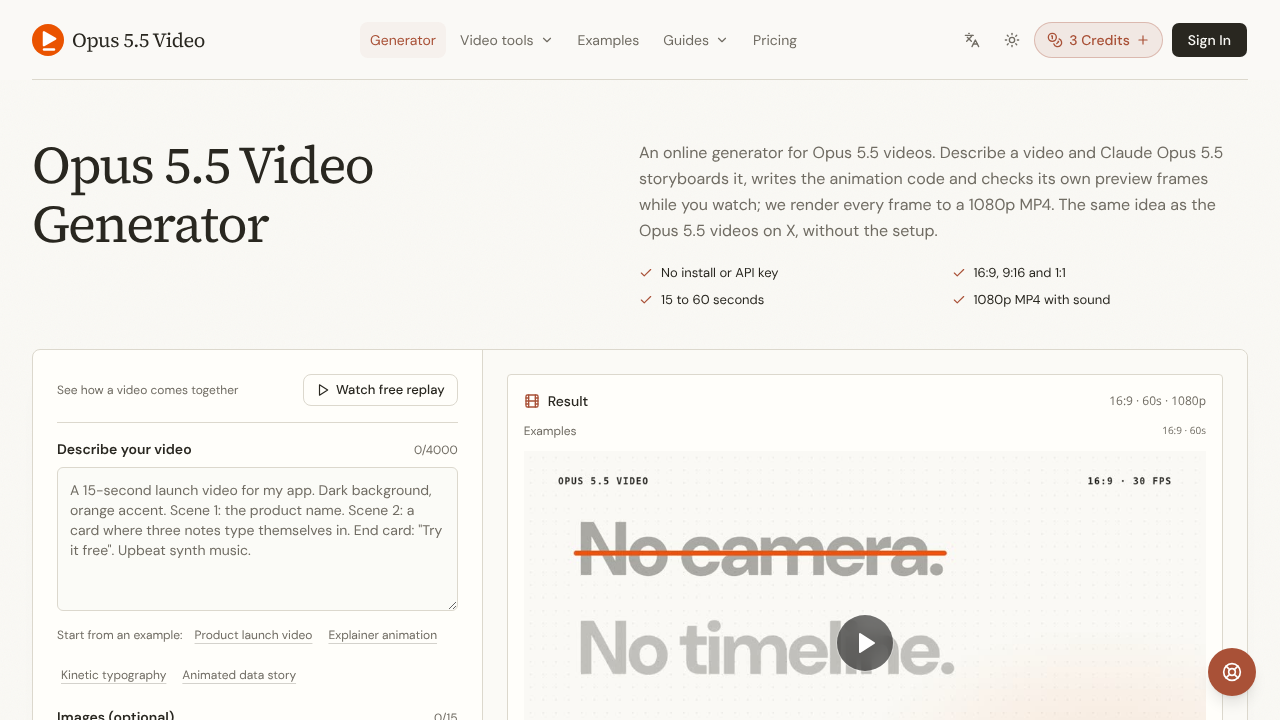Click the 'Describe your video' label

pyautogui.click(x=124, y=450)
